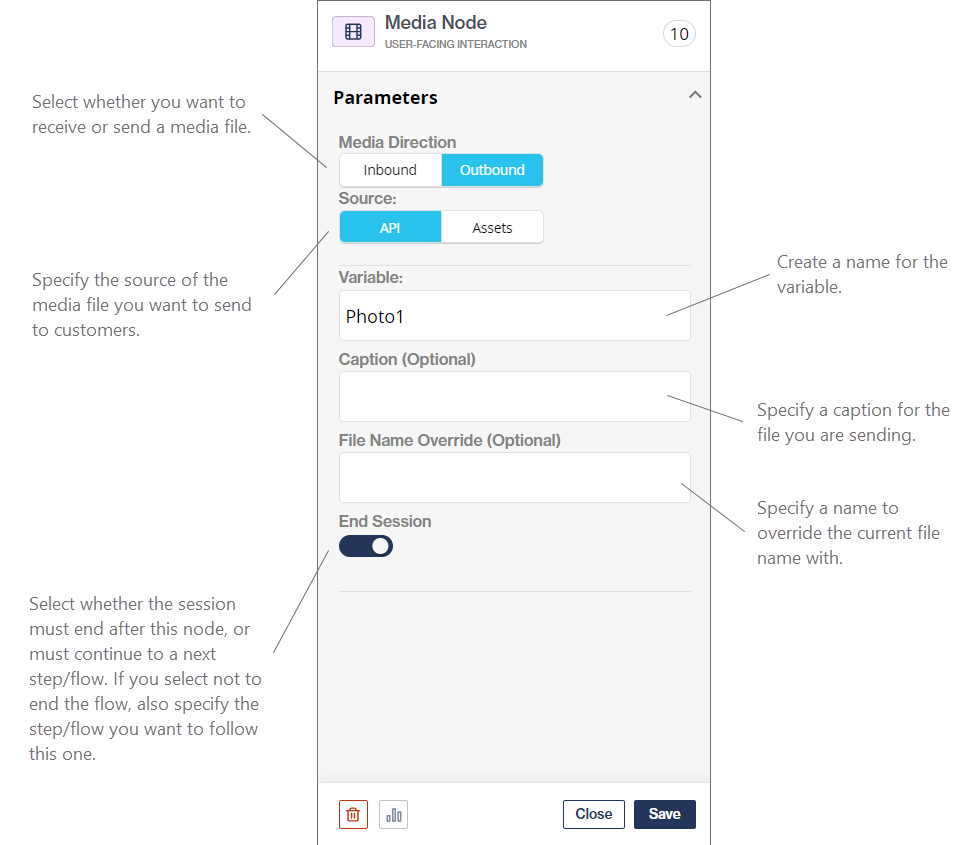Image resolution: width=979 pixels, height=845 pixels.
Task: Click the Caption (Optional) input field
Action: [x=514, y=396]
